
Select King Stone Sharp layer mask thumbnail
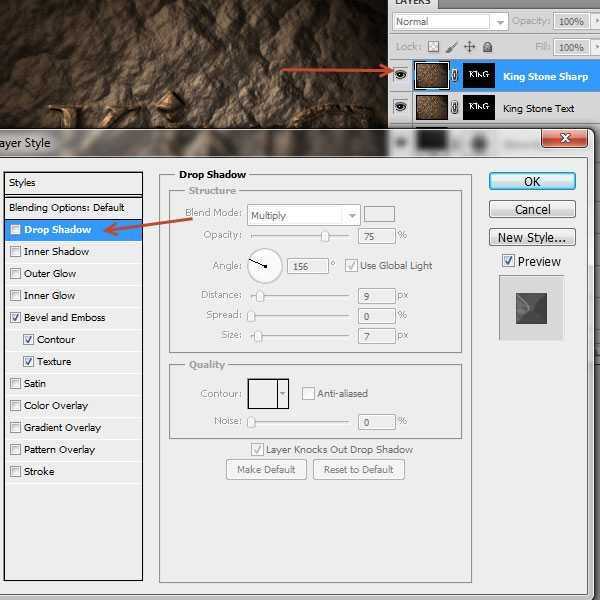click(x=479, y=76)
